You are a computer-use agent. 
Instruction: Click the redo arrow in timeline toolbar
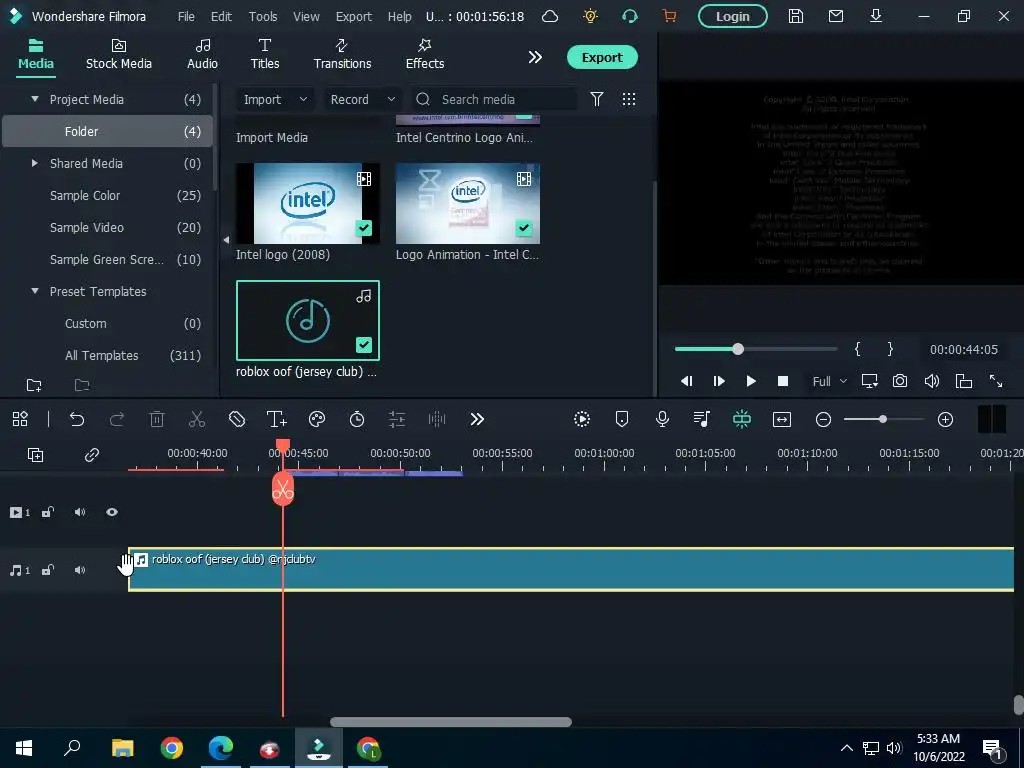pyautogui.click(x=117, y=419)
